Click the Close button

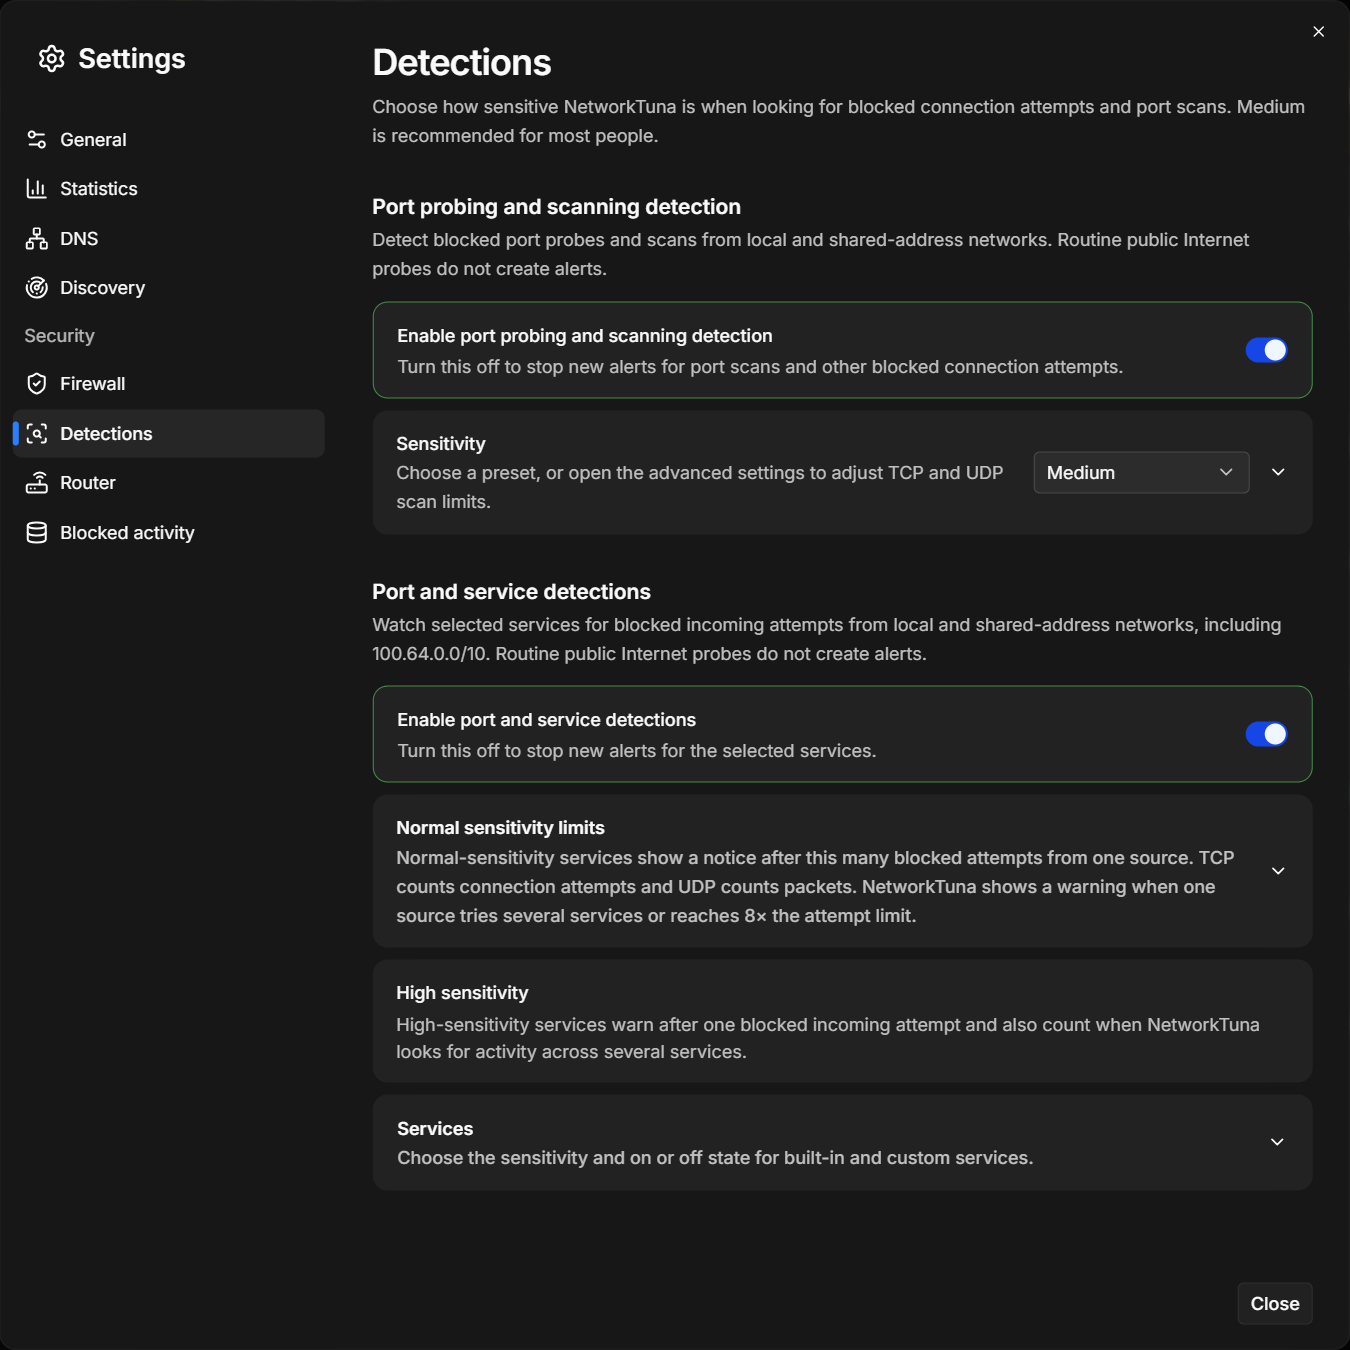1275,1303
